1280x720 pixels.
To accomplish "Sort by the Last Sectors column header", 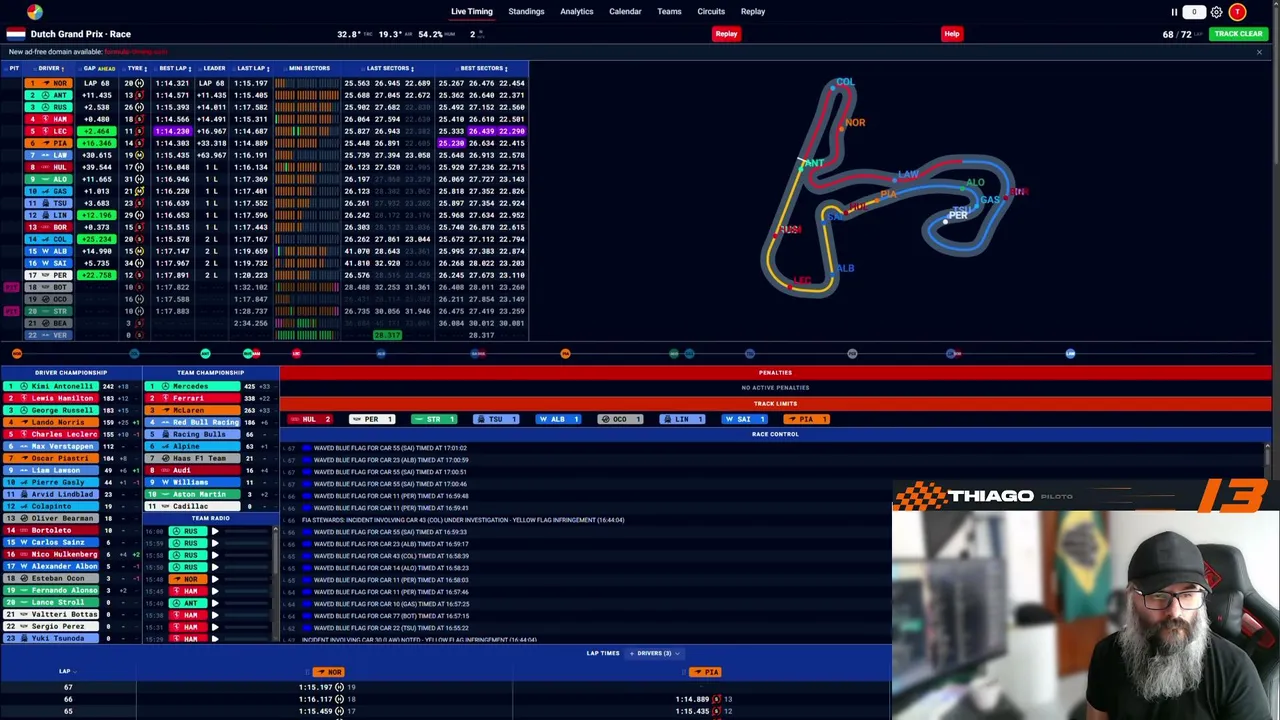I will [389, 68].
